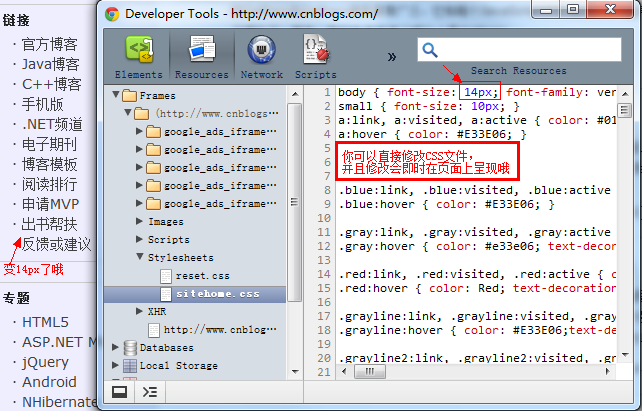Select the Frames folder icon
Screen dimensions: 642x411
point(129,96)
